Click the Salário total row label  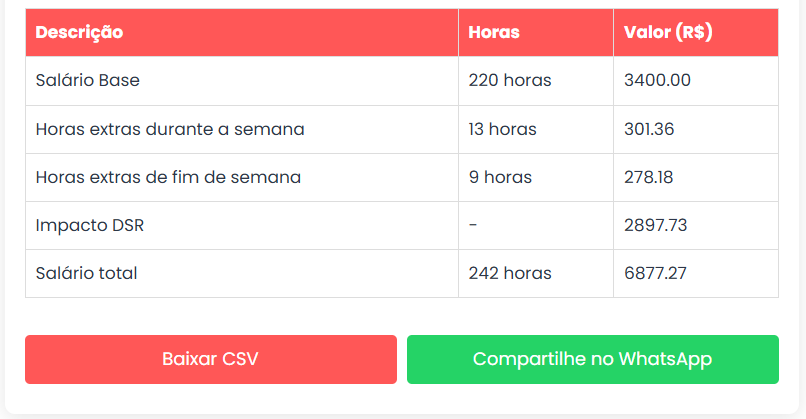(x=86, y=273)
